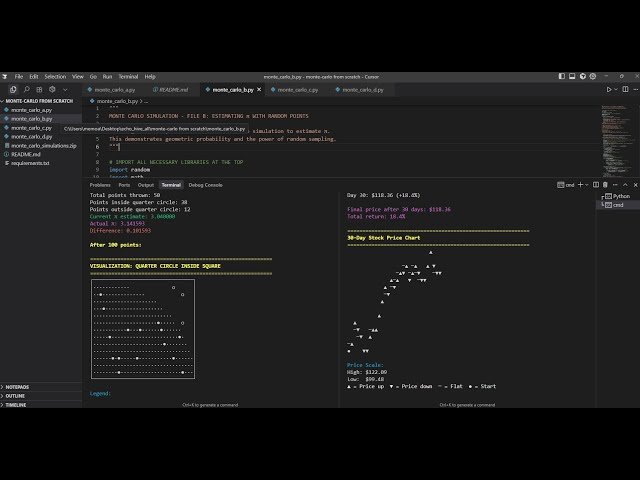Open run options dropdown beside play button
640x480 pixels.
[x=616, y=89]
